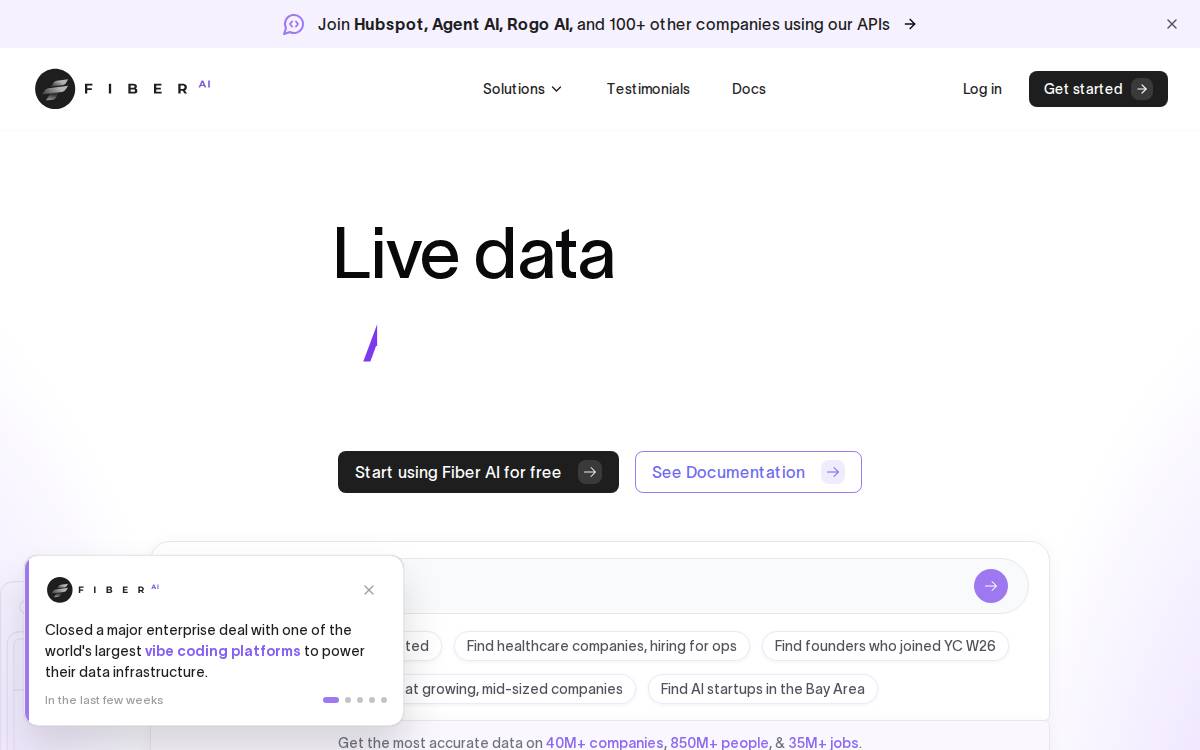Click the chat bubble icon in banner
Viewport: 1200px width, 750px height.
[293, 24]
